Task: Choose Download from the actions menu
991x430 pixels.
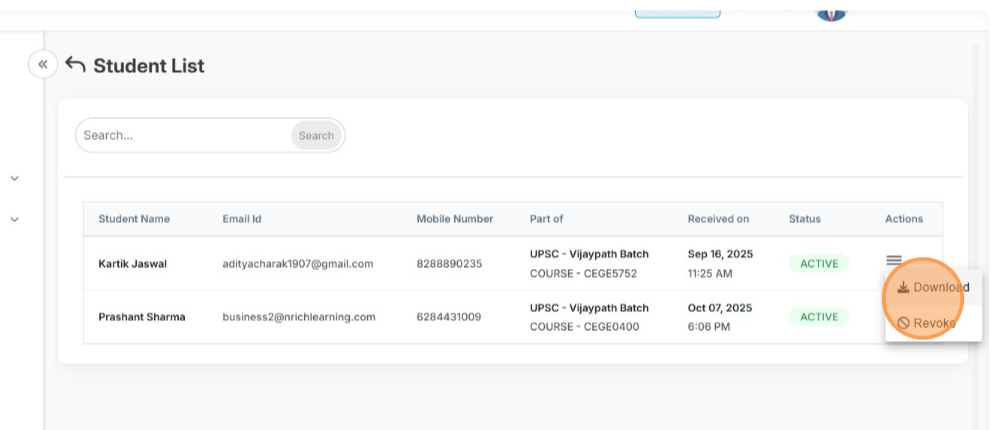Action: point(932,288)
